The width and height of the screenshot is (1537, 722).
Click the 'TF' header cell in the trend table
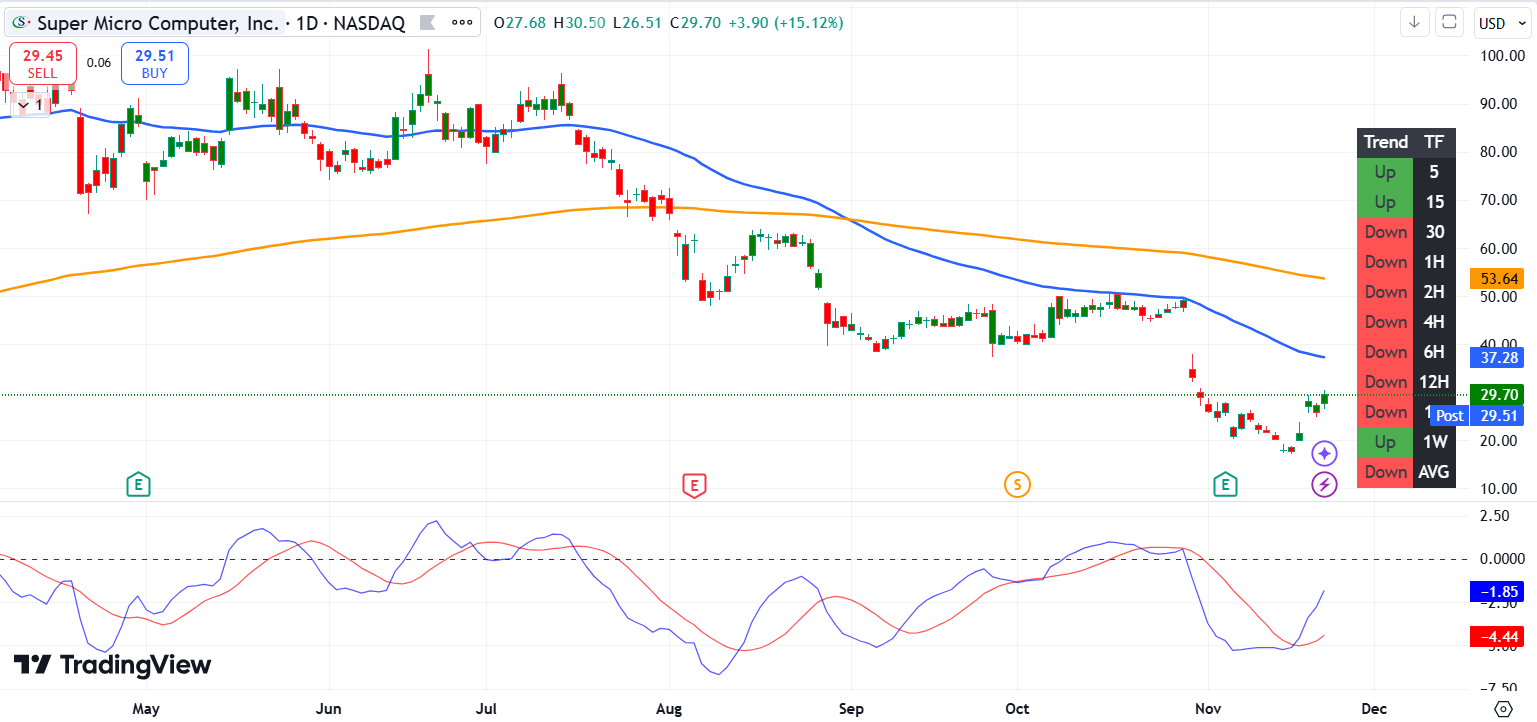[1435, 142]
